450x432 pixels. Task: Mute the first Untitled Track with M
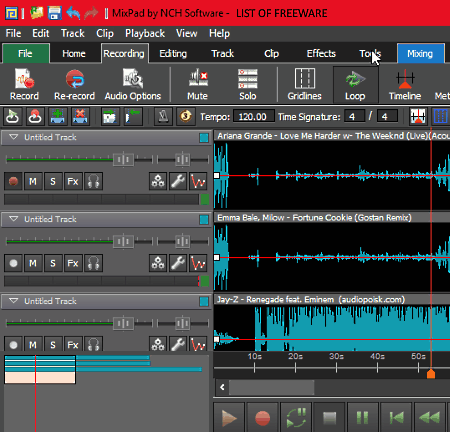(33, 181)
